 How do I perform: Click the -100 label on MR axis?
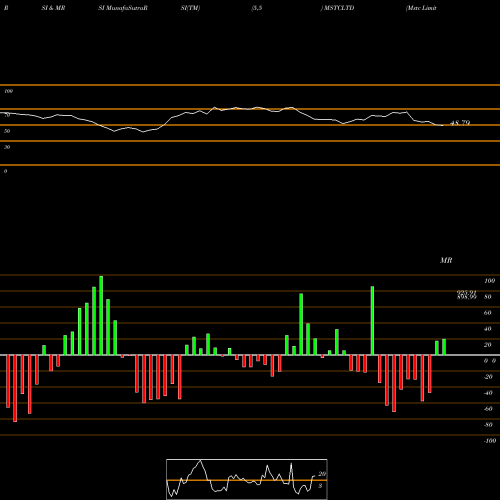pos(490,441)
